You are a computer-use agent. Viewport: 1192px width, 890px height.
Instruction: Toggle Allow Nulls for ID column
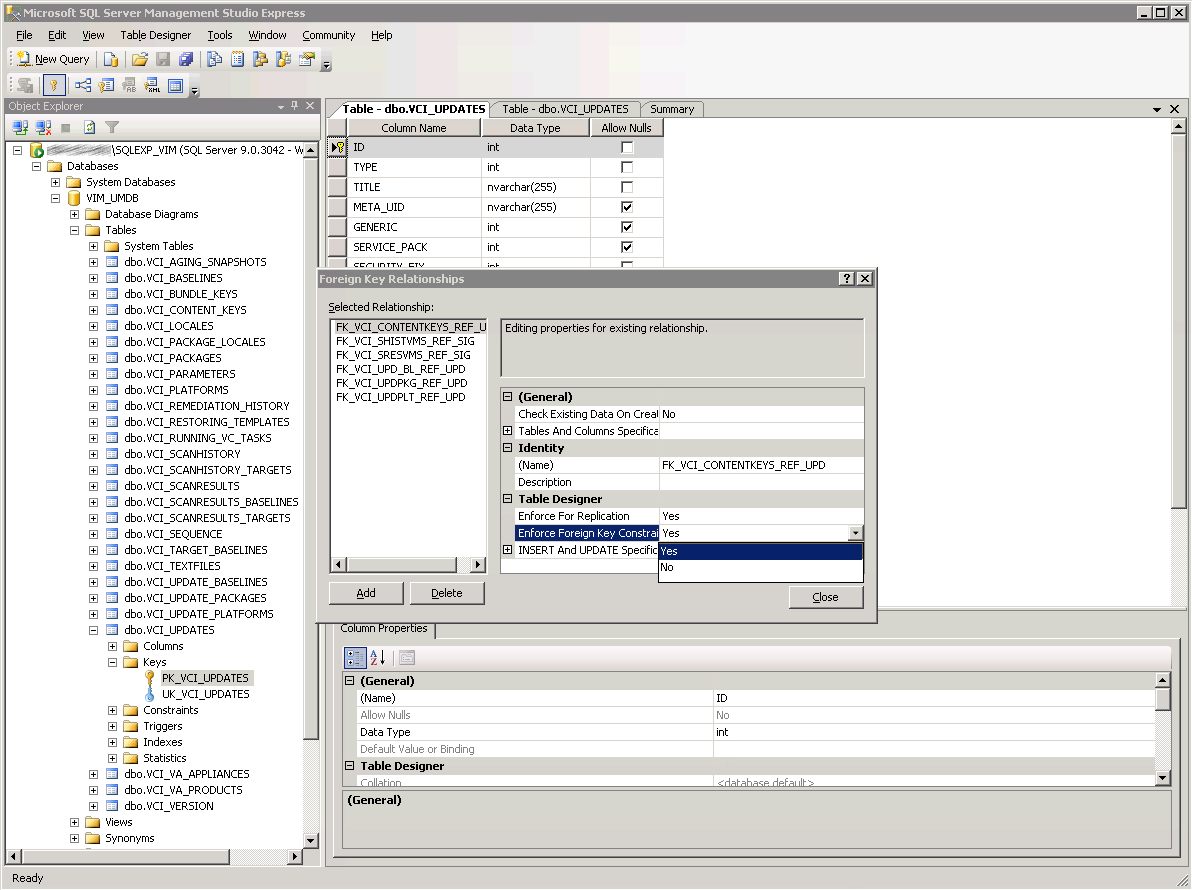pyautogui.click(x=627, y=147)
